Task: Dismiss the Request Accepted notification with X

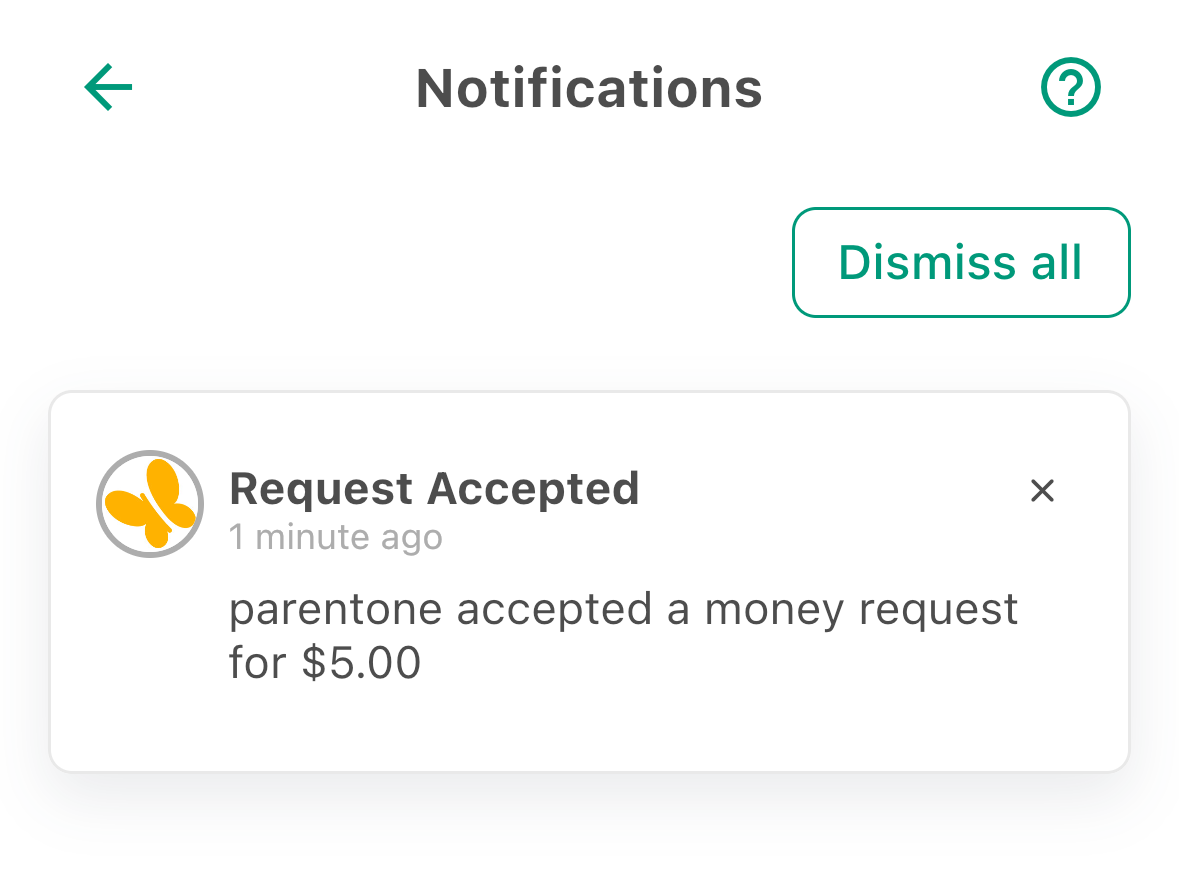Action: click(1042, 490)
